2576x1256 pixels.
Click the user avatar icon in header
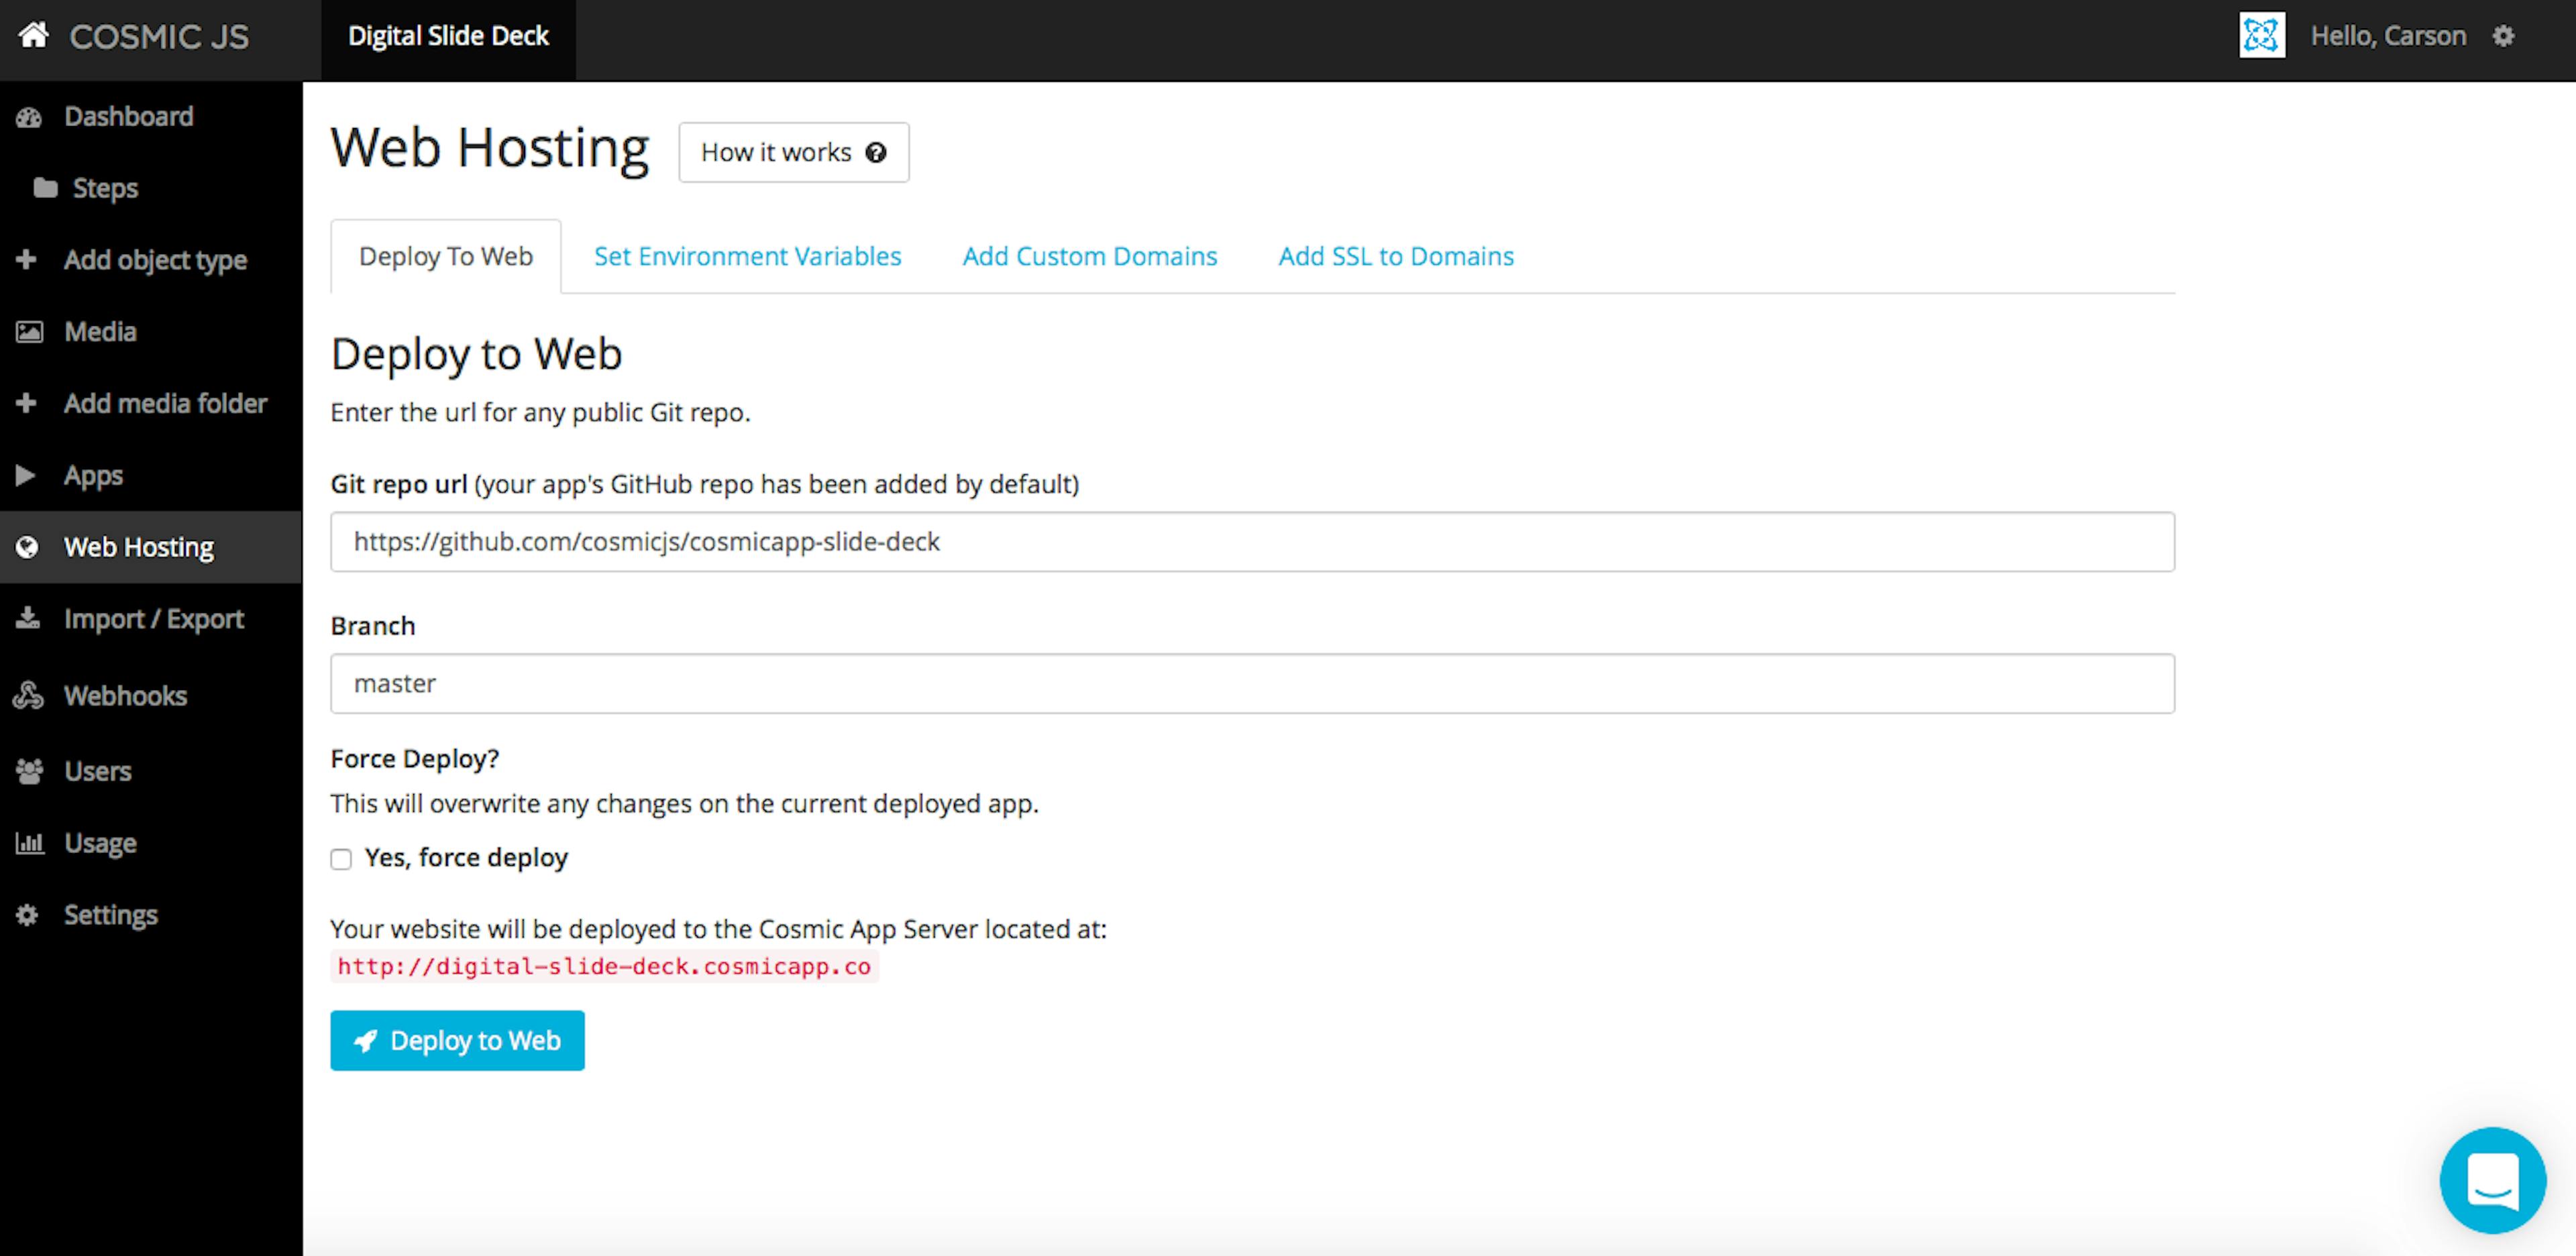[2261, 36]
